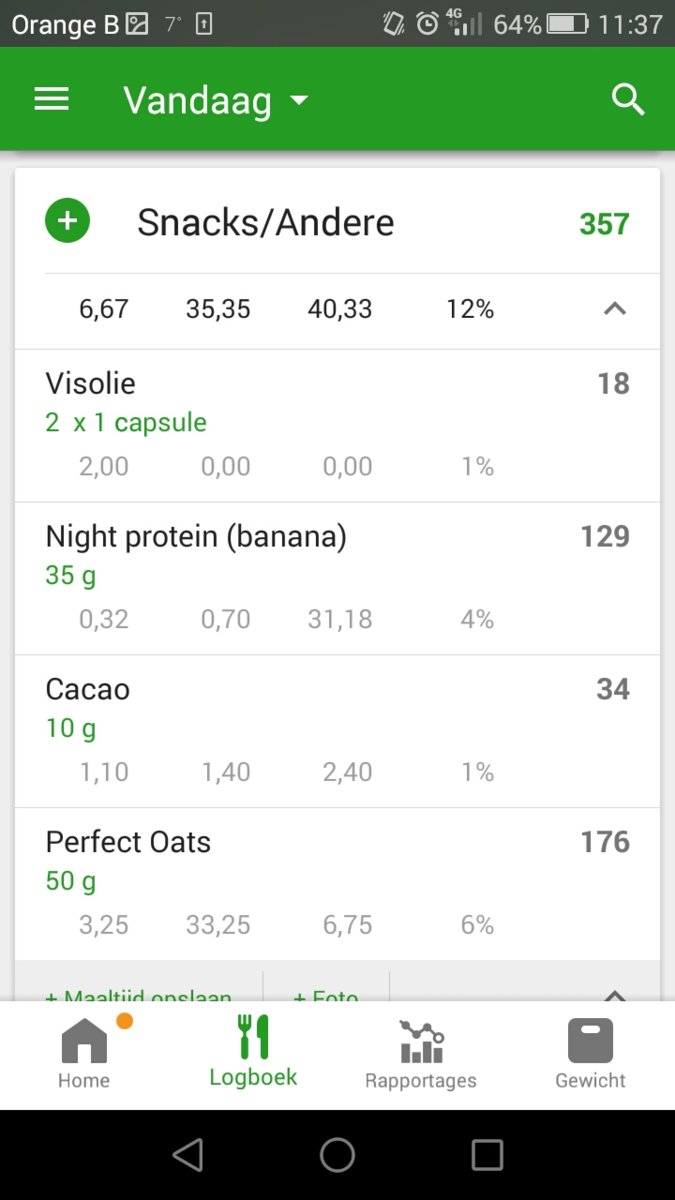Add item with green plus icon
675x1200 pixels.
tap(68, 222)
